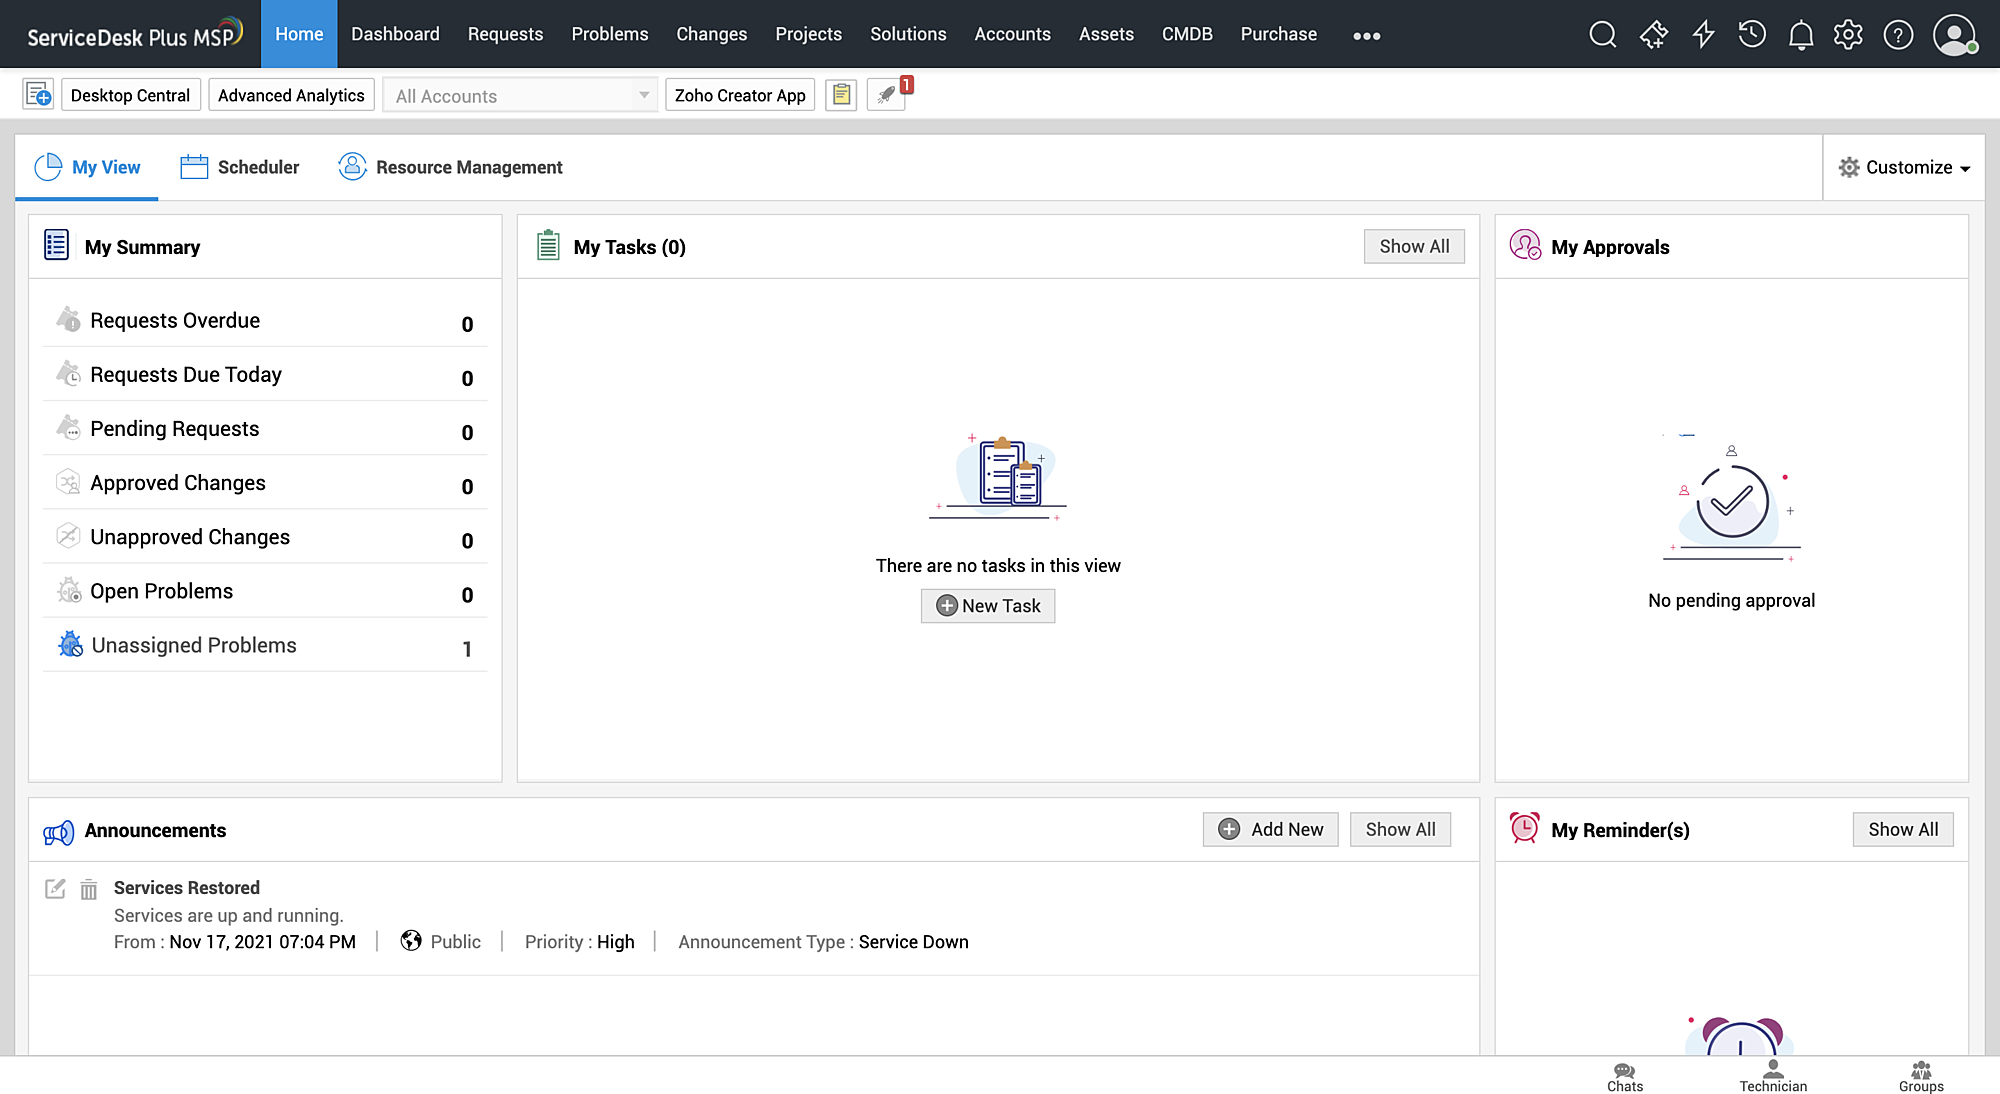Click Add New announcement button
The image size is (2000, 1094).
(1270, 829)
